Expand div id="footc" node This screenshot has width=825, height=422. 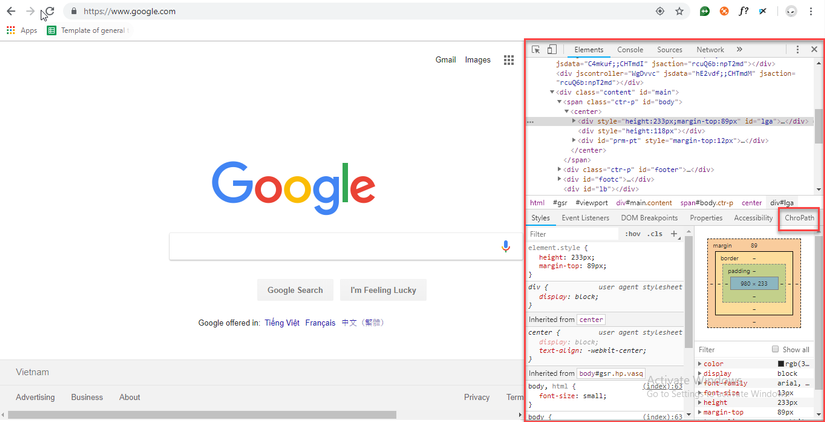click(559, 179)
